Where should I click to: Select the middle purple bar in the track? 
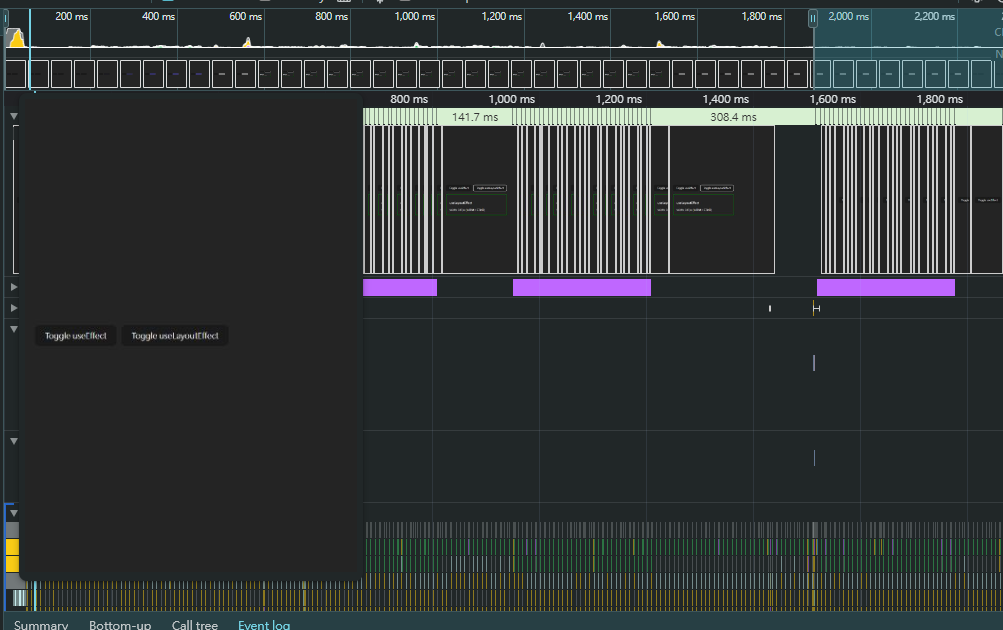581,288
